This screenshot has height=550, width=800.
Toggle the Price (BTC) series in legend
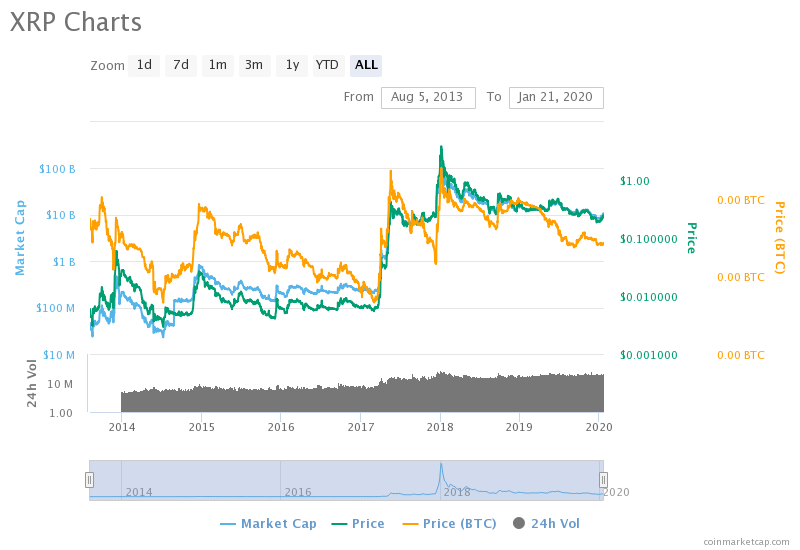(449, 523)
